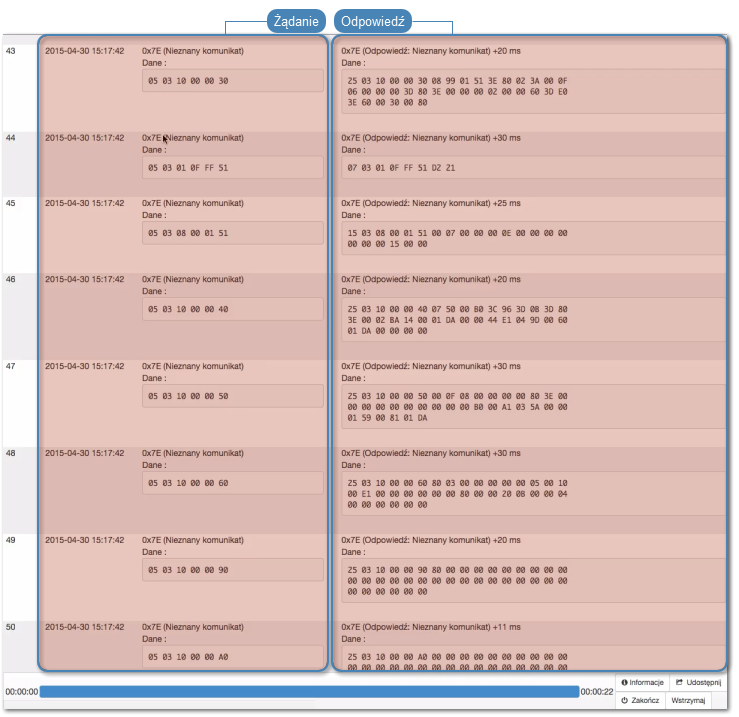Click row 45 response header with +25 ms
Screen dimensions: 739x717
click(x=431, y=203)
